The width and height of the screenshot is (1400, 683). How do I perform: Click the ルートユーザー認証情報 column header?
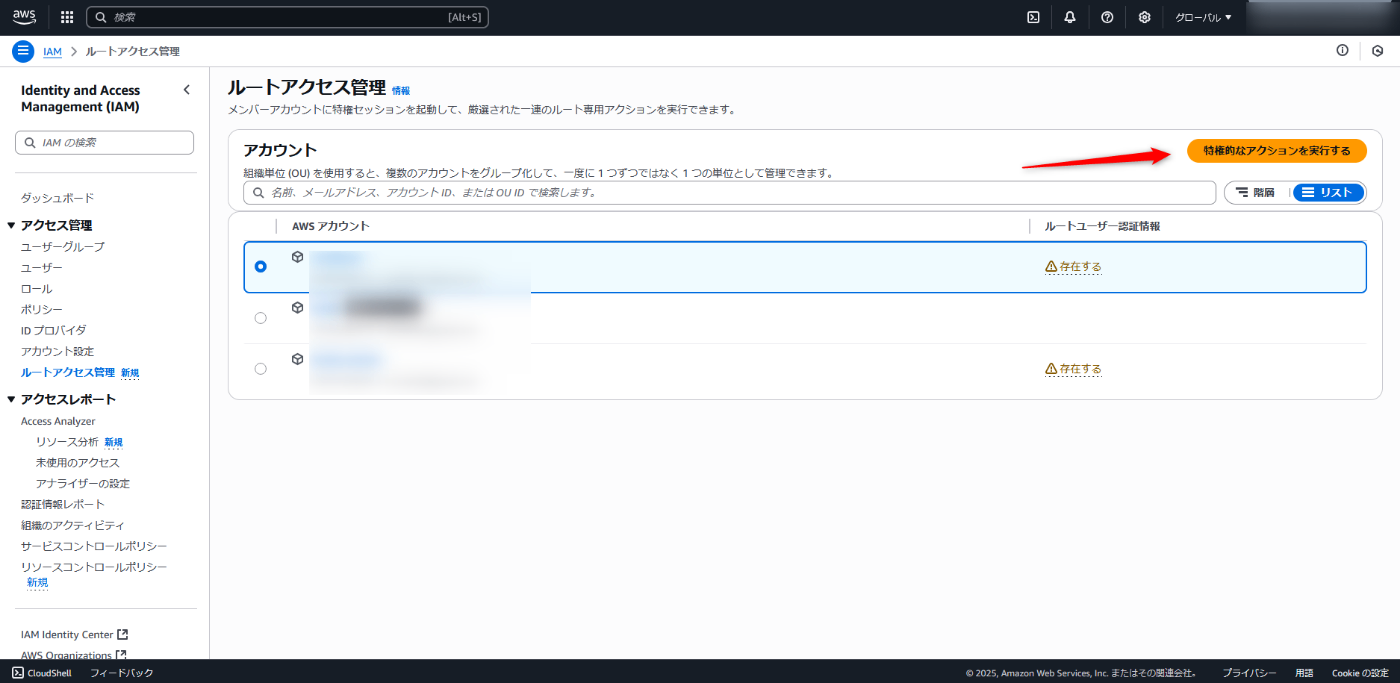tap(1103, 226)
